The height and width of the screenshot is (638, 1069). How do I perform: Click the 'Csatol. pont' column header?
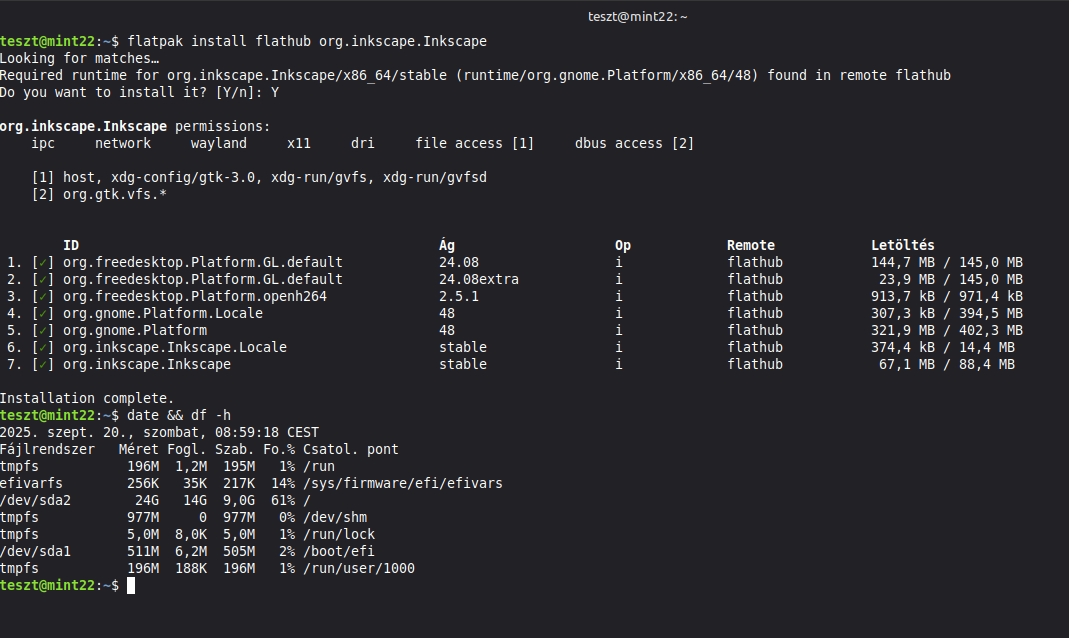(350, 450)
